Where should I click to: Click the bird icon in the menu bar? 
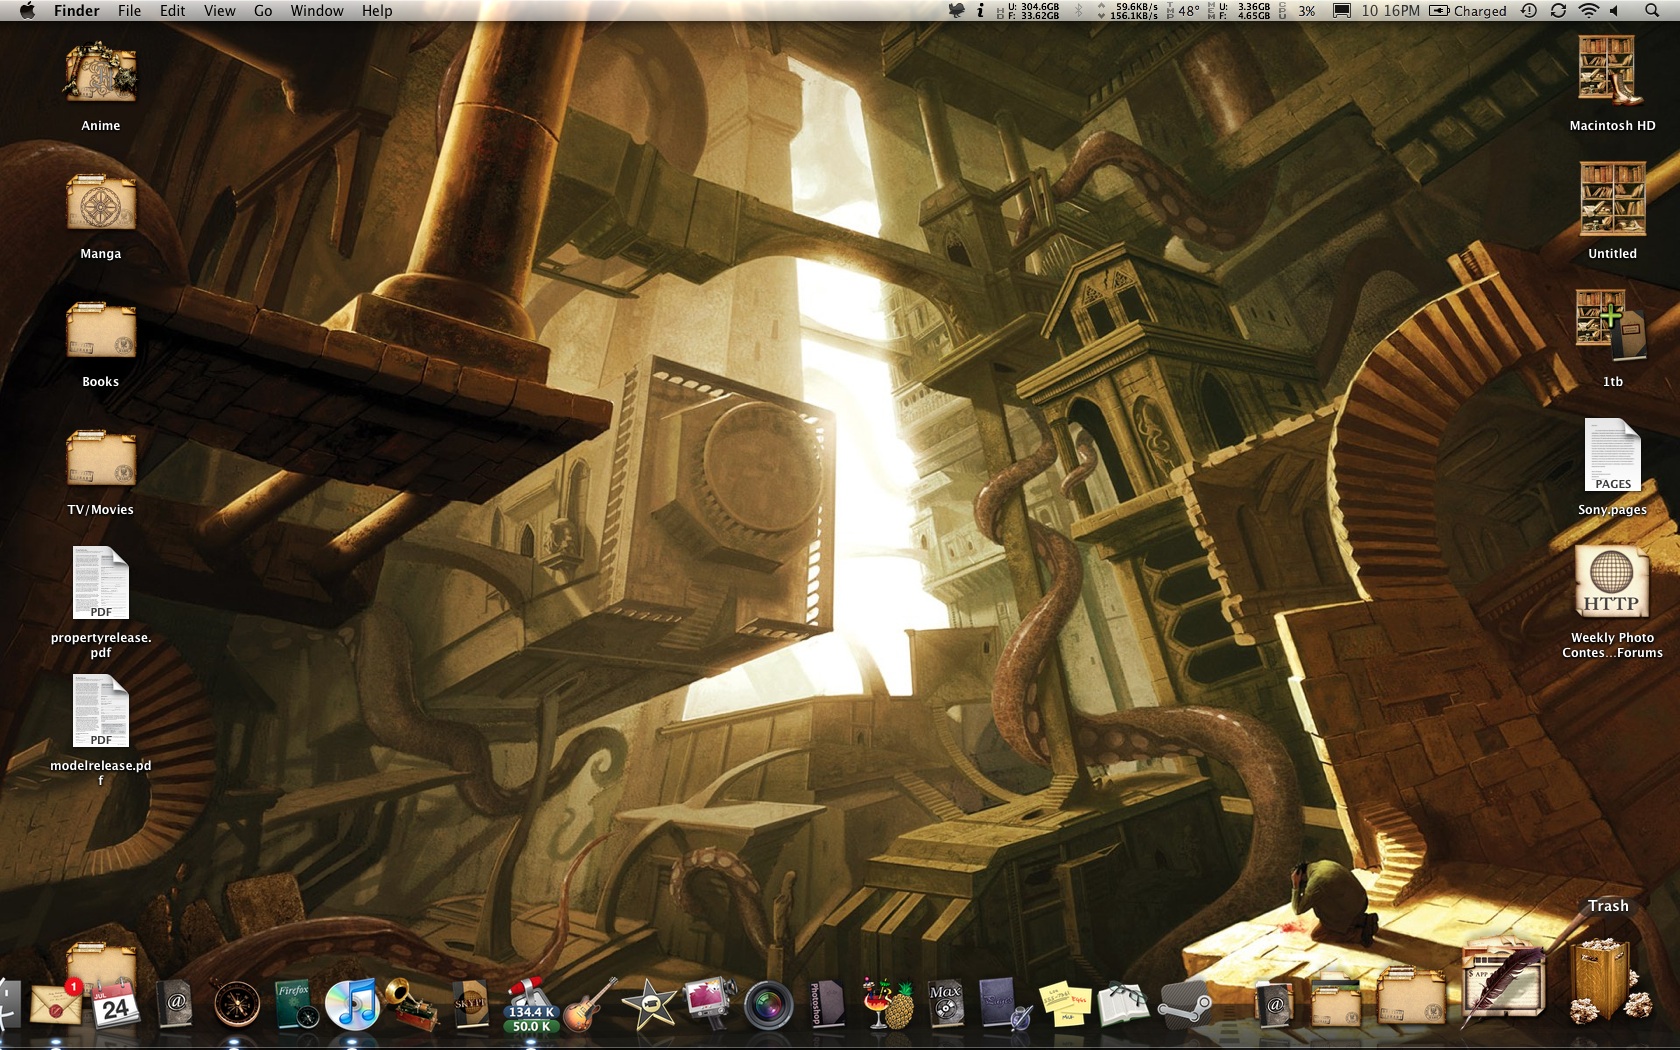point(957,11)
